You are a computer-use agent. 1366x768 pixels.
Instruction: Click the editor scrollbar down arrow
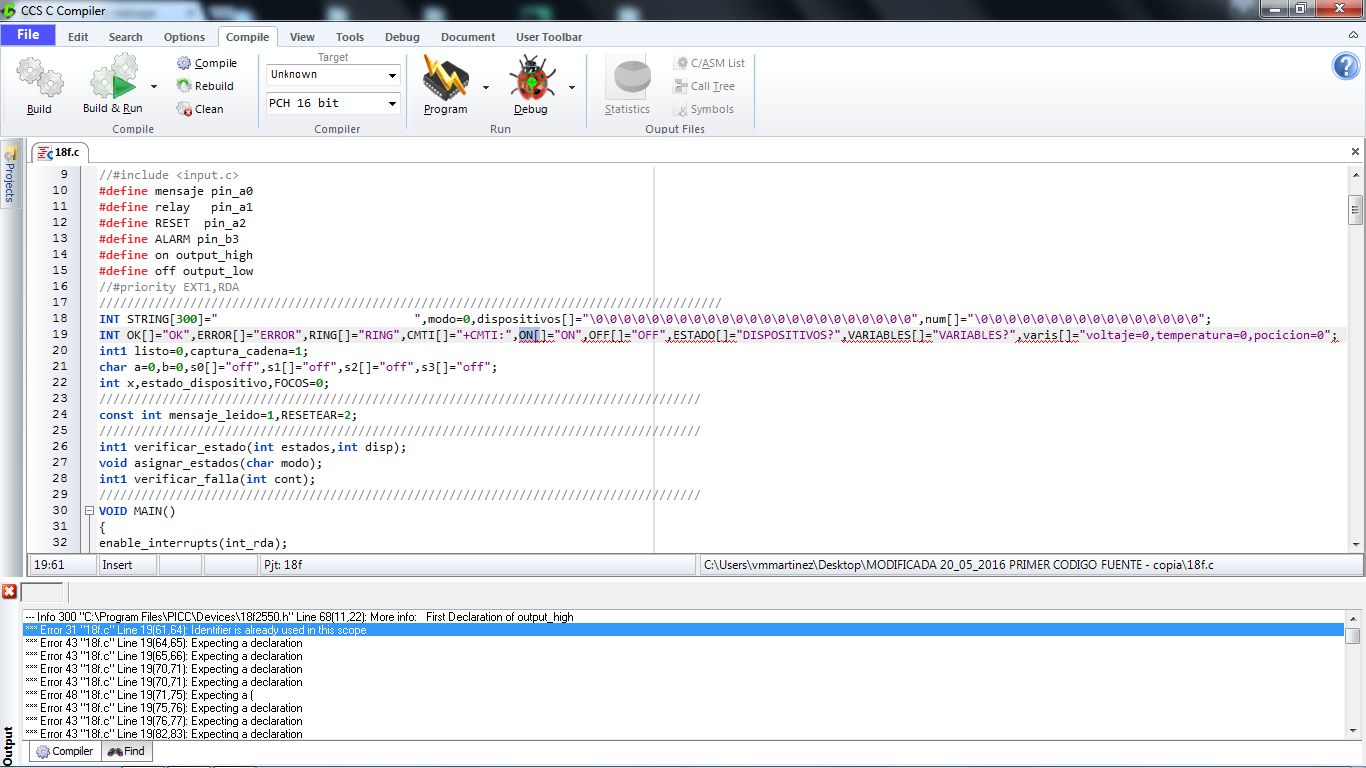(1356, 545)
